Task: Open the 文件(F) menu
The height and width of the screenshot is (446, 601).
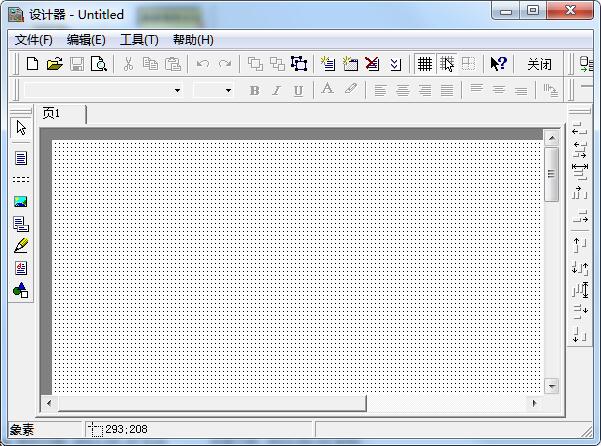Action: [33, 40]
